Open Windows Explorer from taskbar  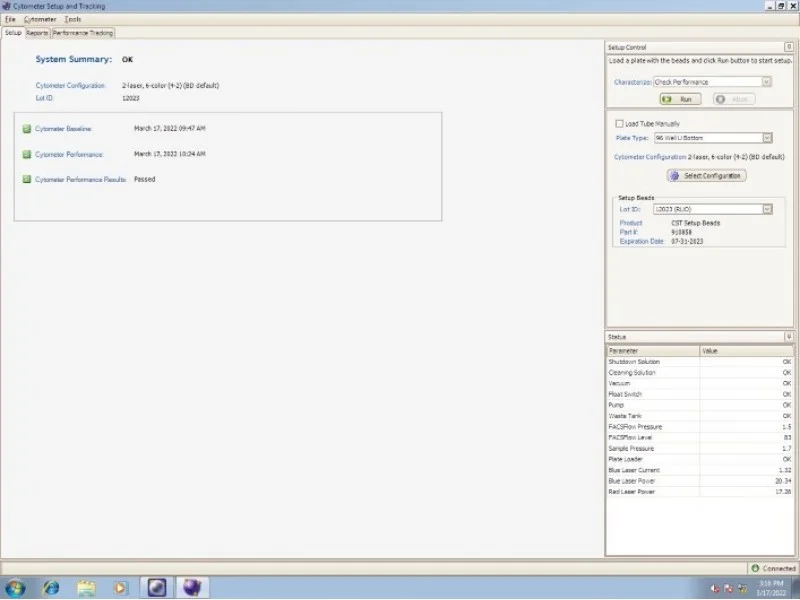[86, 588]
